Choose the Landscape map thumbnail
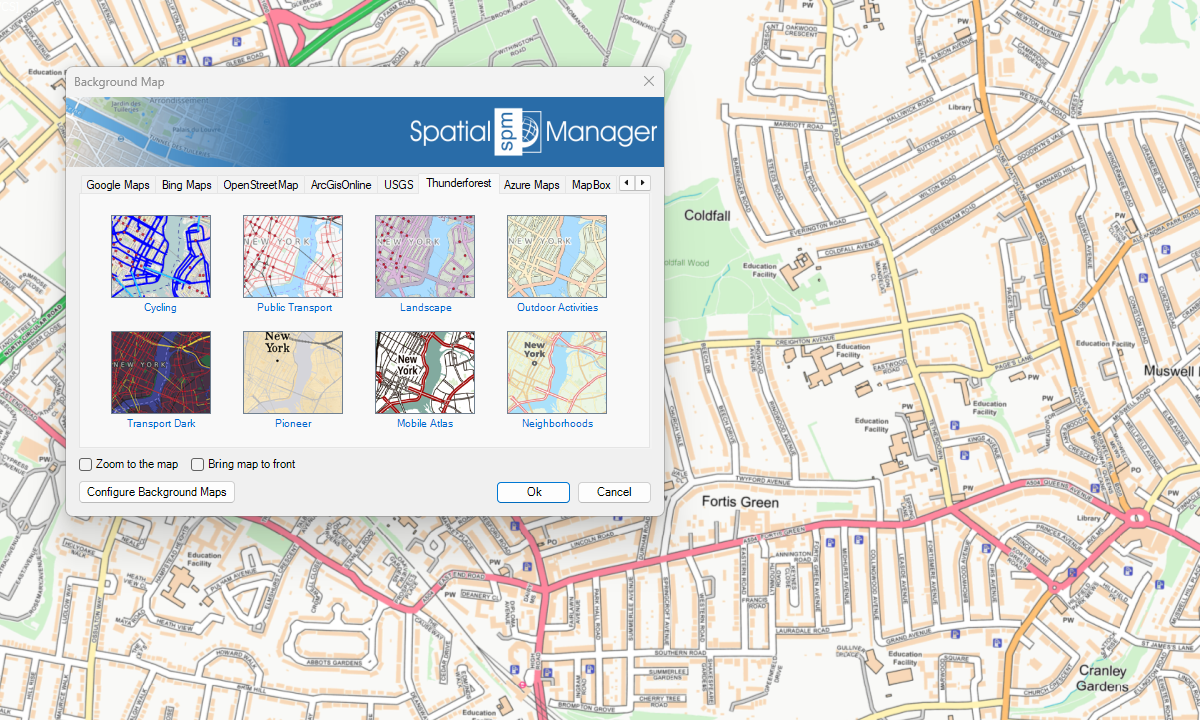 [424, 256]
